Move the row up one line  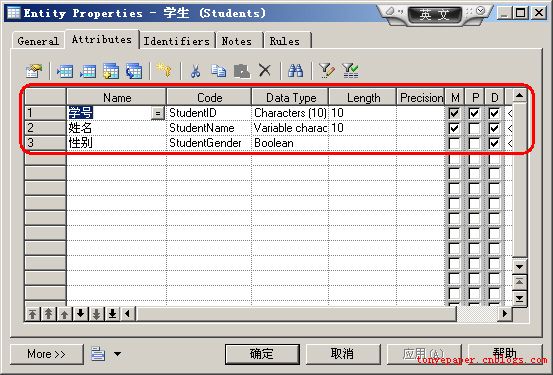point(65,313)
